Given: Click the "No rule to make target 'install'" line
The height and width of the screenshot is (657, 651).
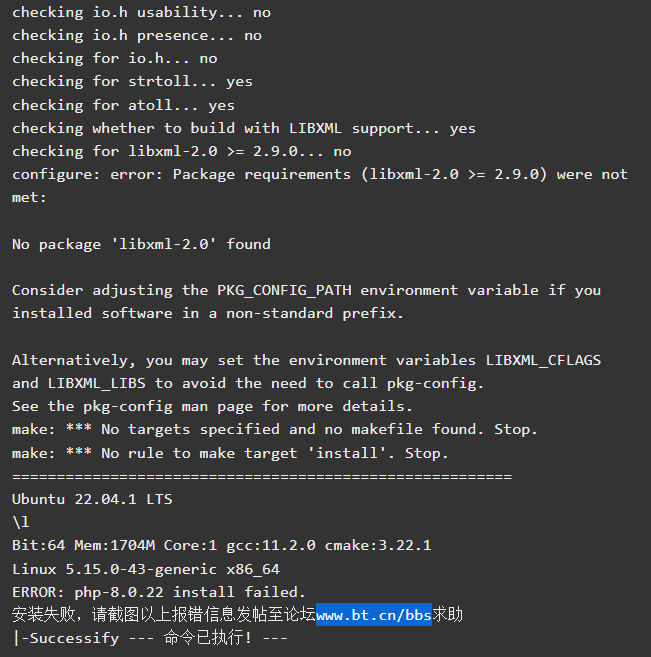Looking at the screenshot, I should coord(230,453).
